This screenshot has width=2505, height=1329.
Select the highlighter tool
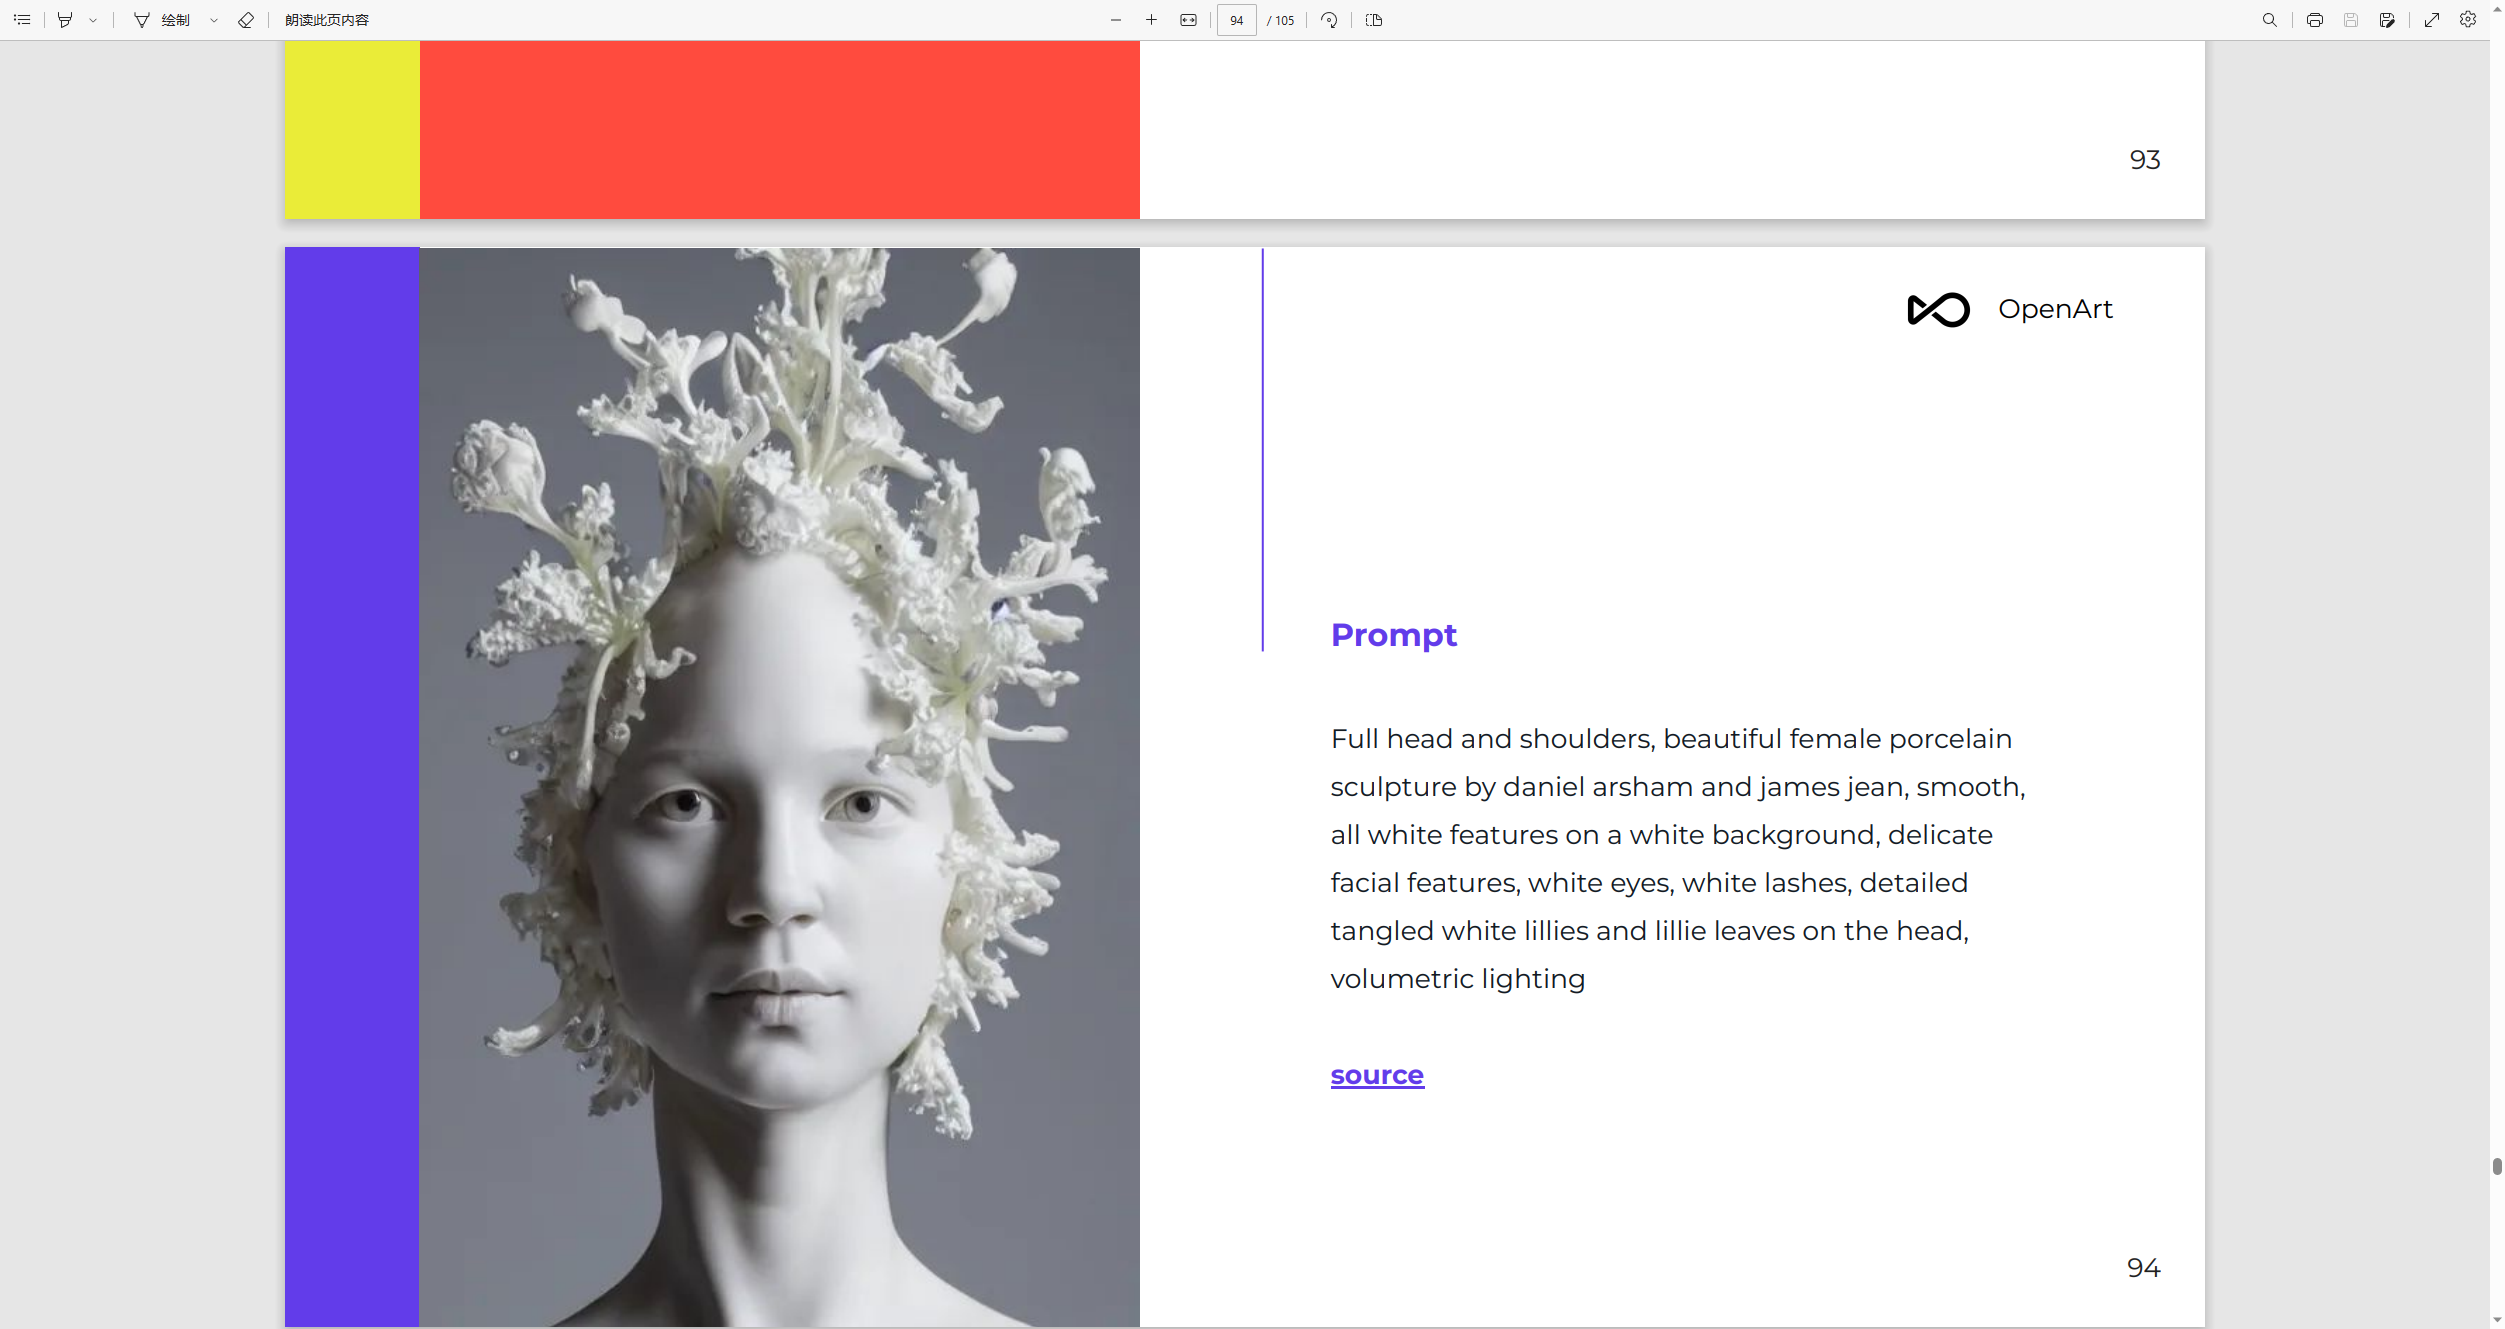tap(65, 20)
